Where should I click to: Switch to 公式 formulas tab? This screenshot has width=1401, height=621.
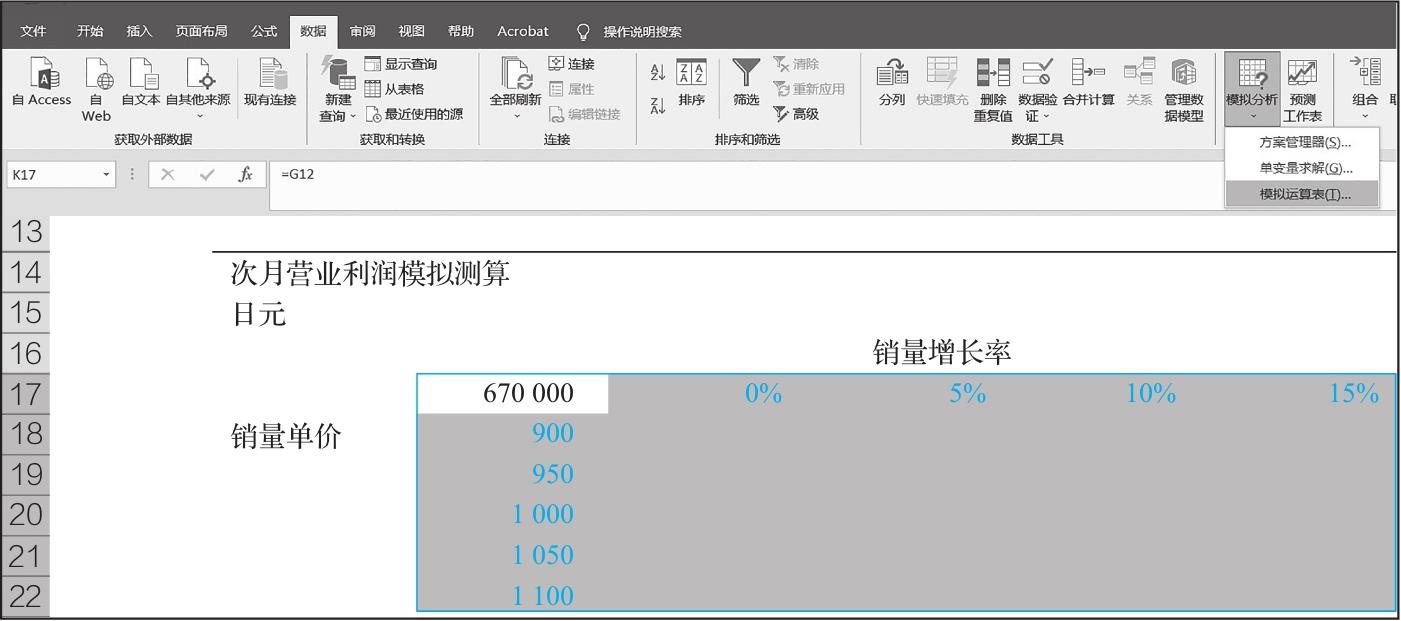coord(264,31)
